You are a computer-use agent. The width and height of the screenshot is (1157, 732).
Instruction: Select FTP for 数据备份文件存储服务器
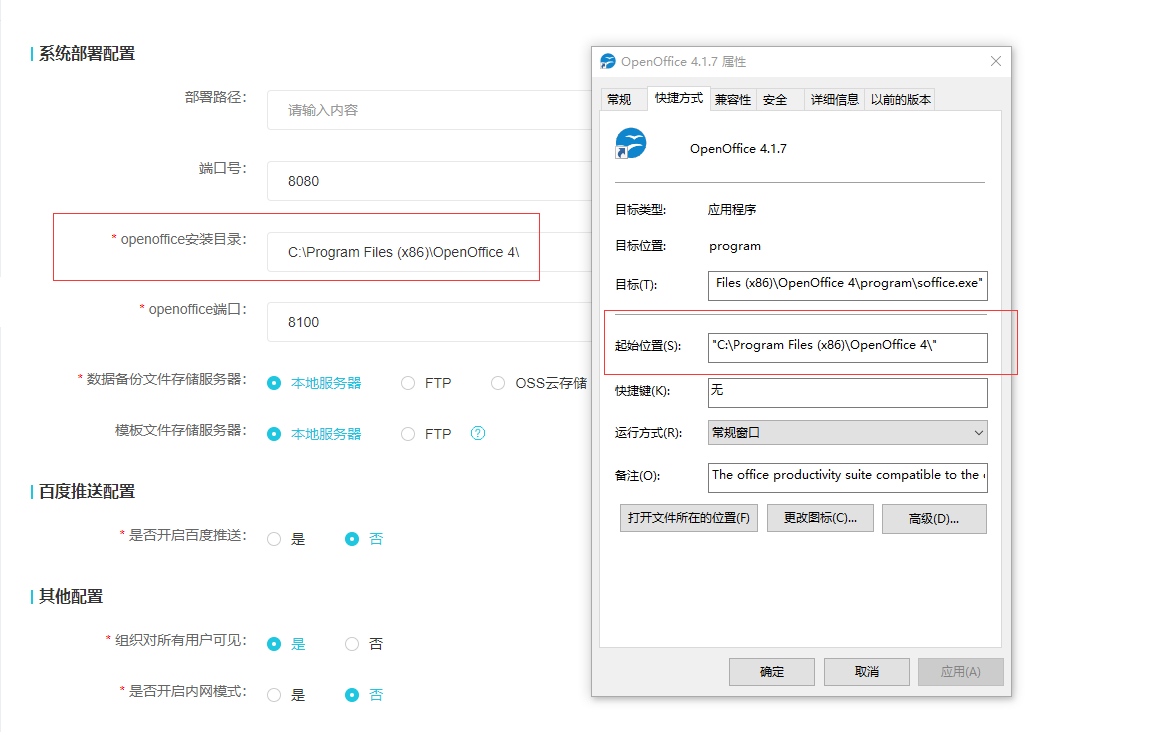(408, 383)
